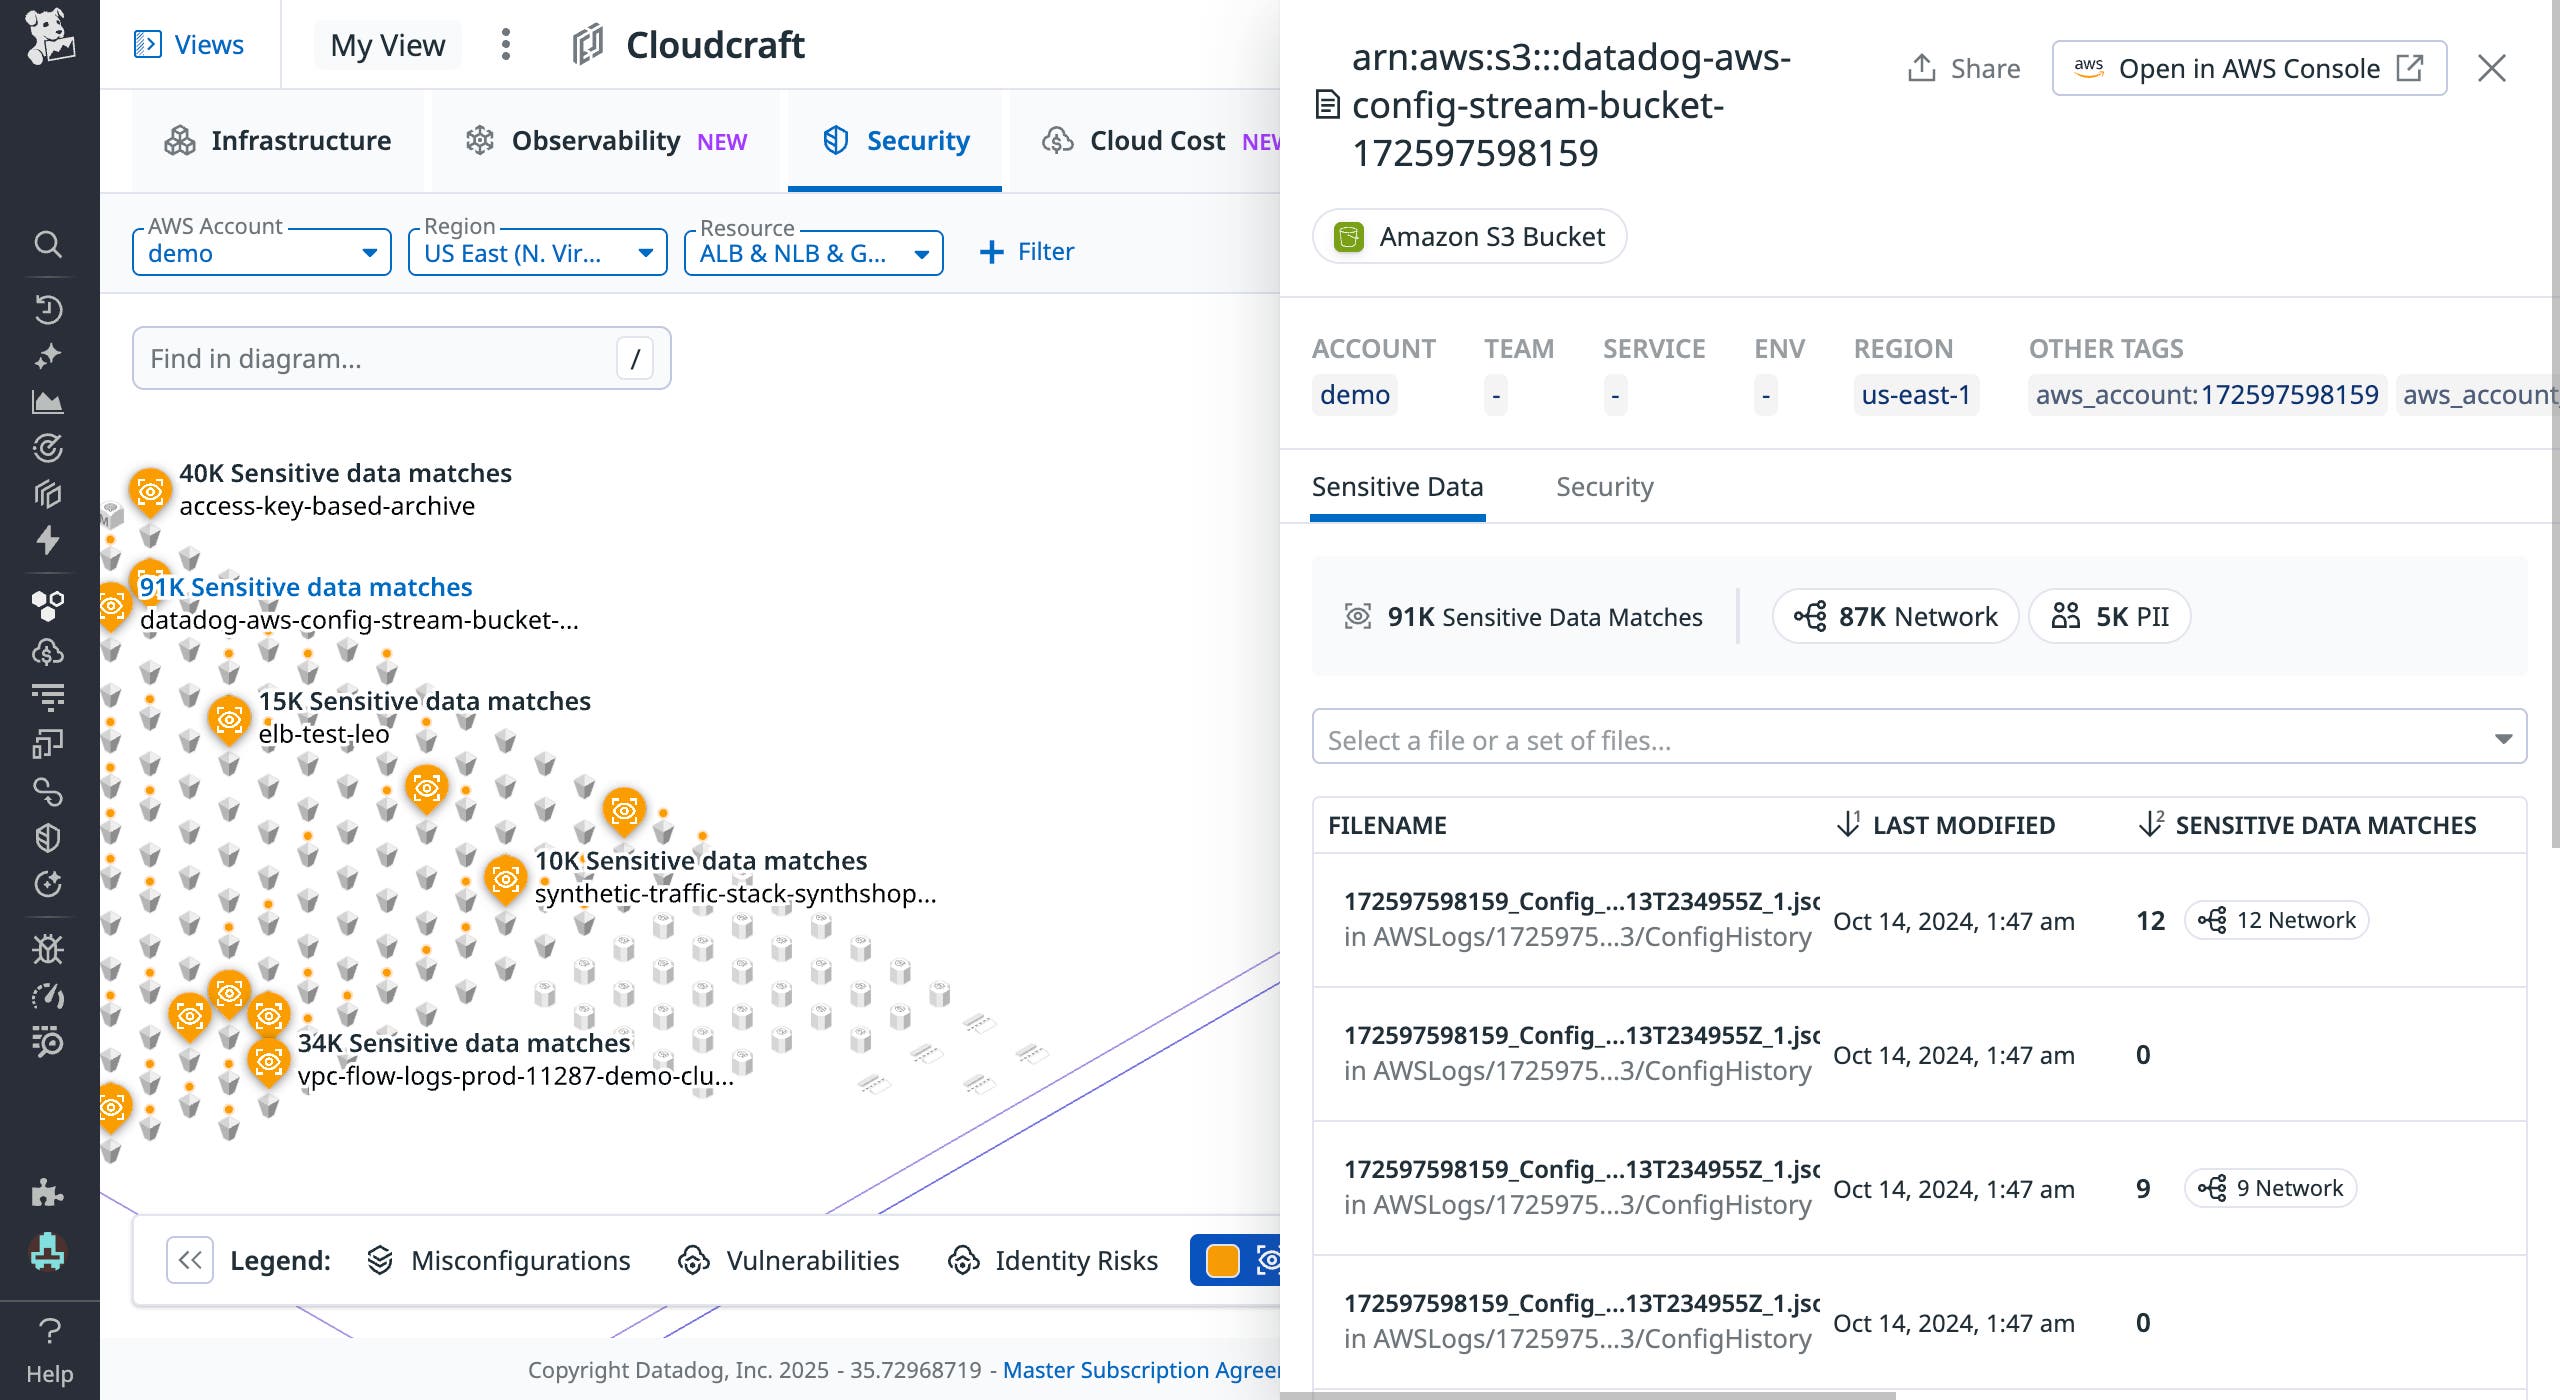Select the lightning bolt APM sidebar icon
The height and width of the screenshot is (1400, 2560).
pyautogui.click(x=49, y=539)
